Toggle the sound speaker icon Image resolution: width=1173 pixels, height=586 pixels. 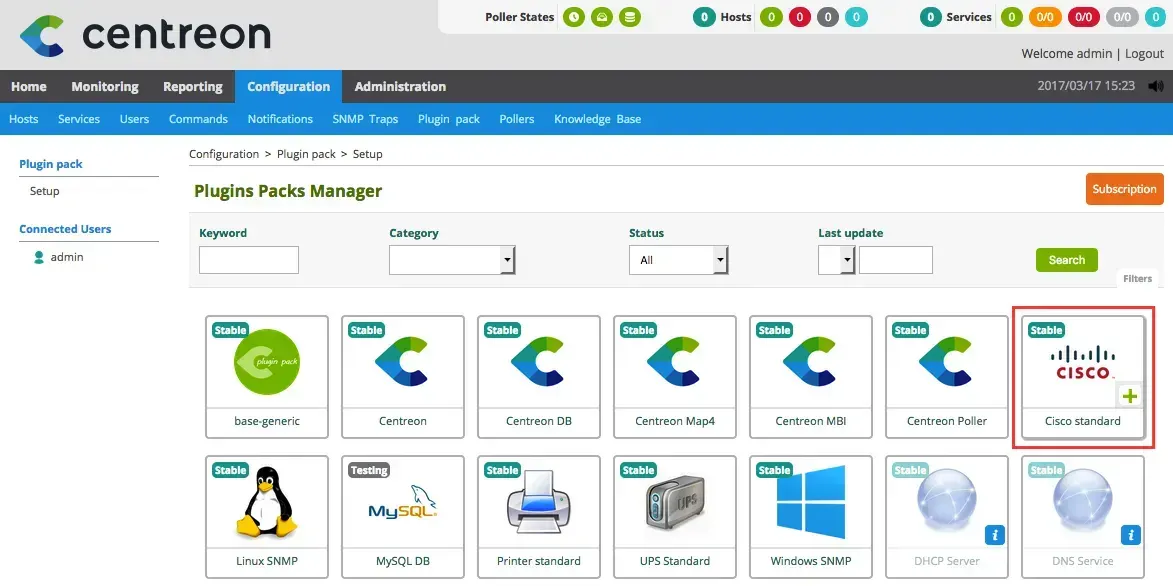coord(1156,86)
